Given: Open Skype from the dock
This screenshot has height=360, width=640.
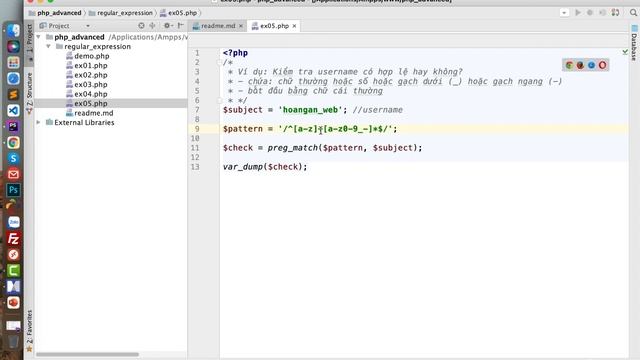Looking at the screenshot, I should 13,158.
